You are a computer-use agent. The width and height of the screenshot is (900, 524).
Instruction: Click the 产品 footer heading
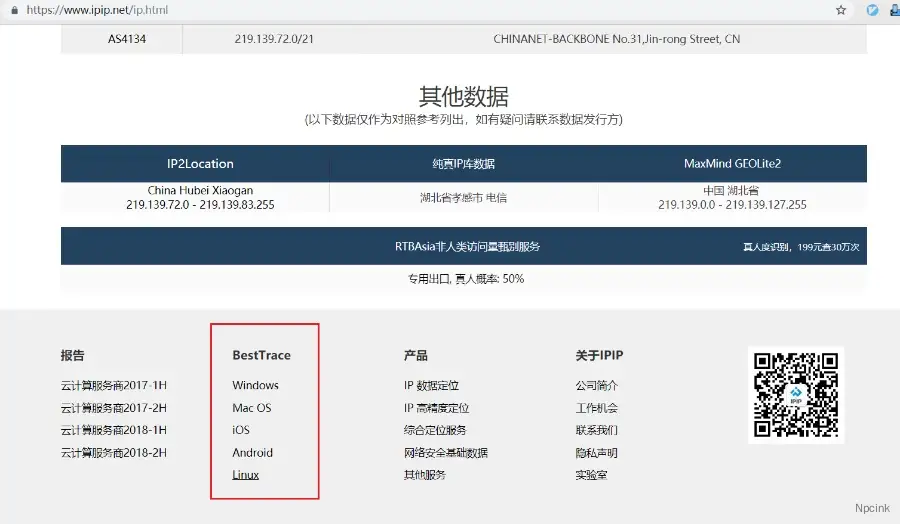[x=416, y=355]
